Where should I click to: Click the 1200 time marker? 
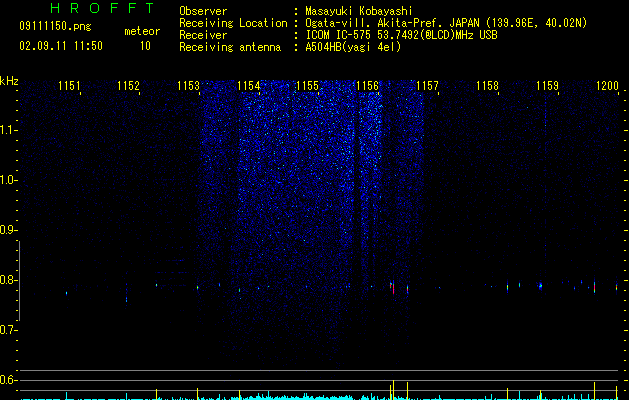tap(607, 85)
